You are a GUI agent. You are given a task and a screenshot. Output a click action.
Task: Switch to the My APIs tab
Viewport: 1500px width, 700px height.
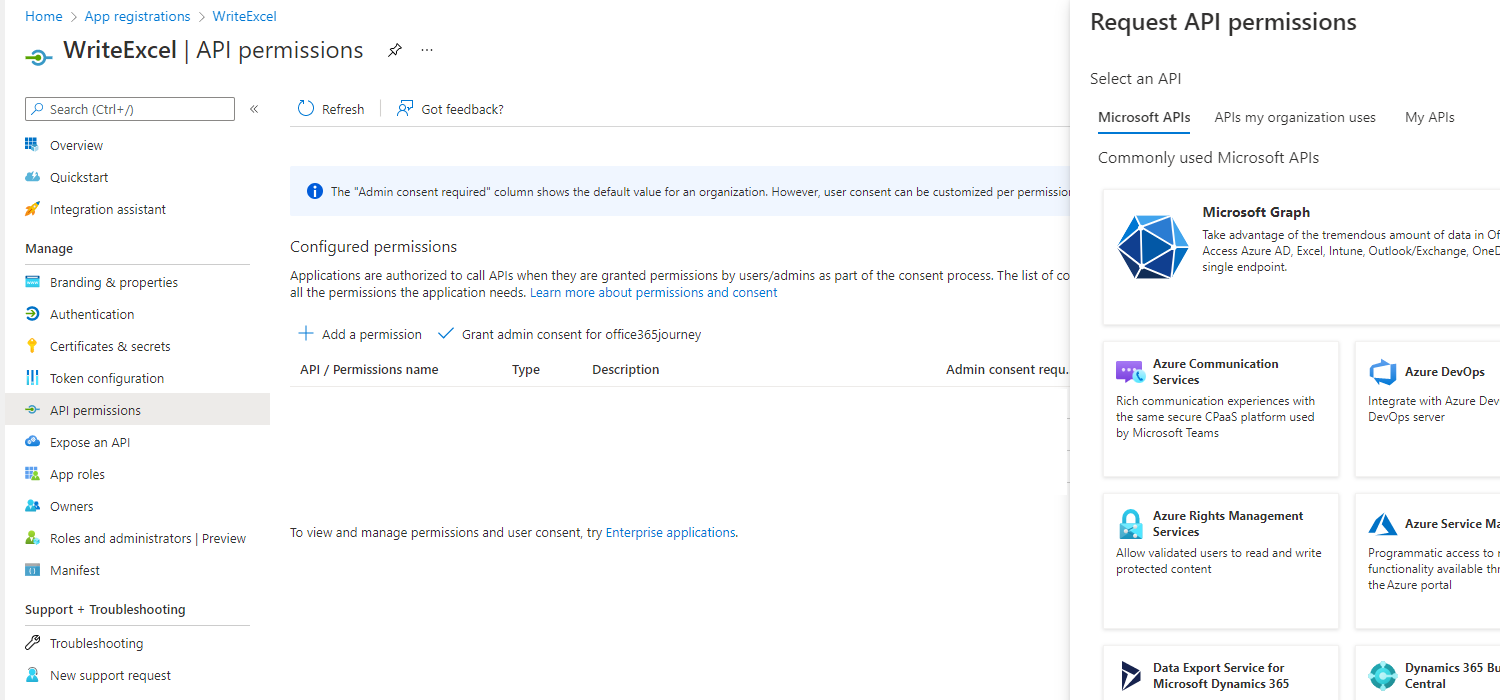(x=1430, y=117)
